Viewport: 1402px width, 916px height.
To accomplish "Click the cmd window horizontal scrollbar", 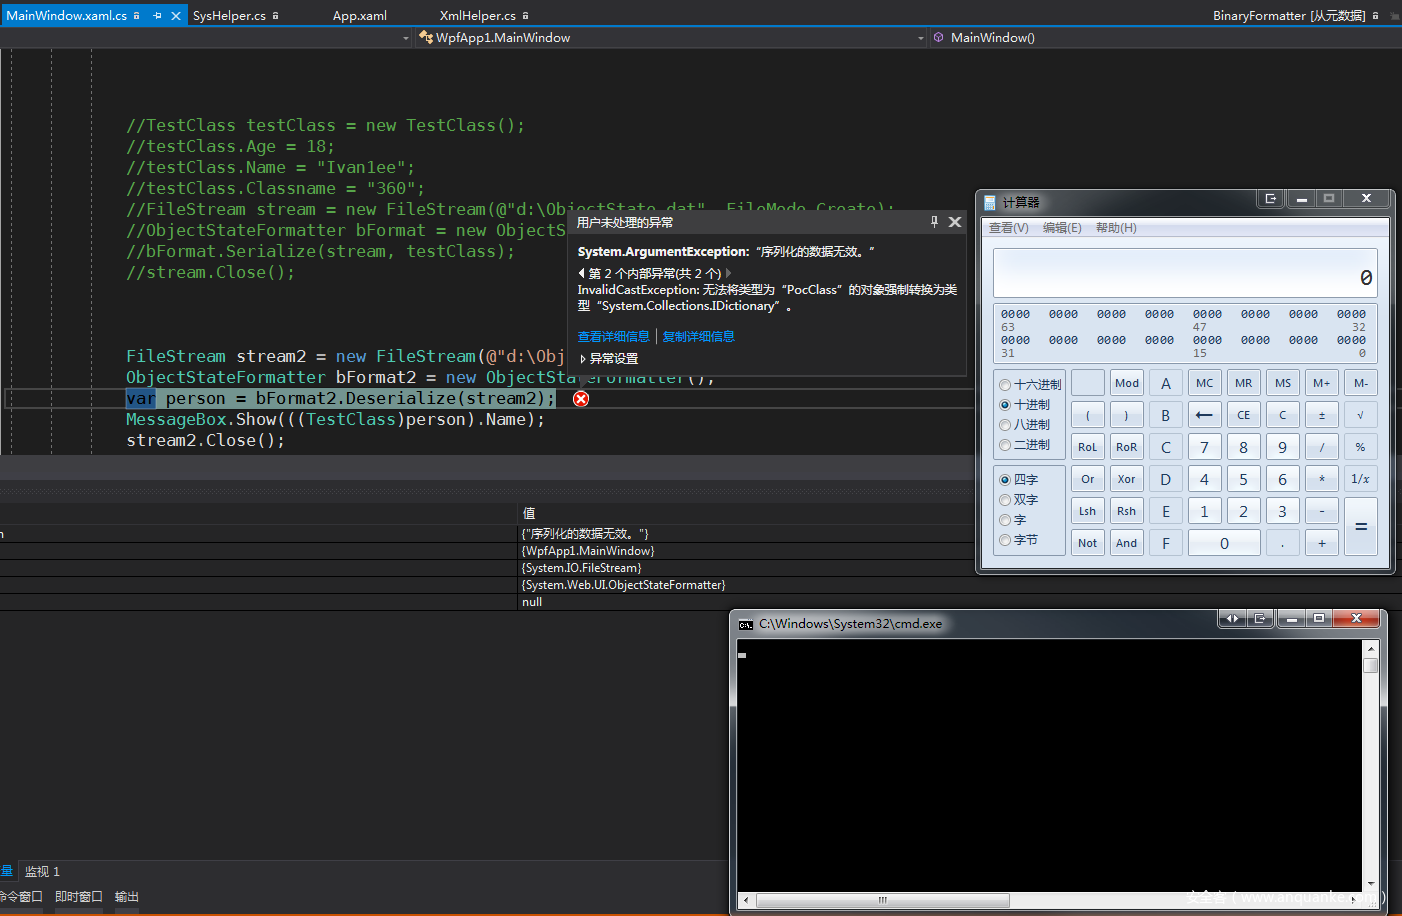I will 882,900.
